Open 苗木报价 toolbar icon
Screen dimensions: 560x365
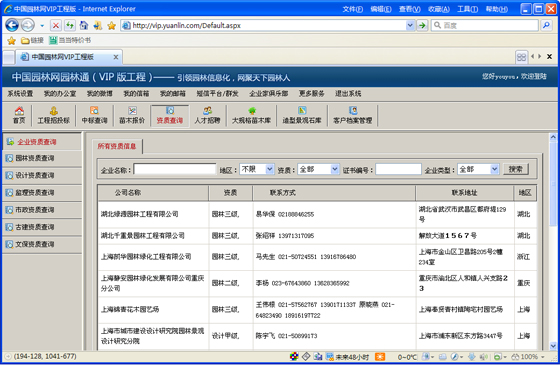(132, 115)
